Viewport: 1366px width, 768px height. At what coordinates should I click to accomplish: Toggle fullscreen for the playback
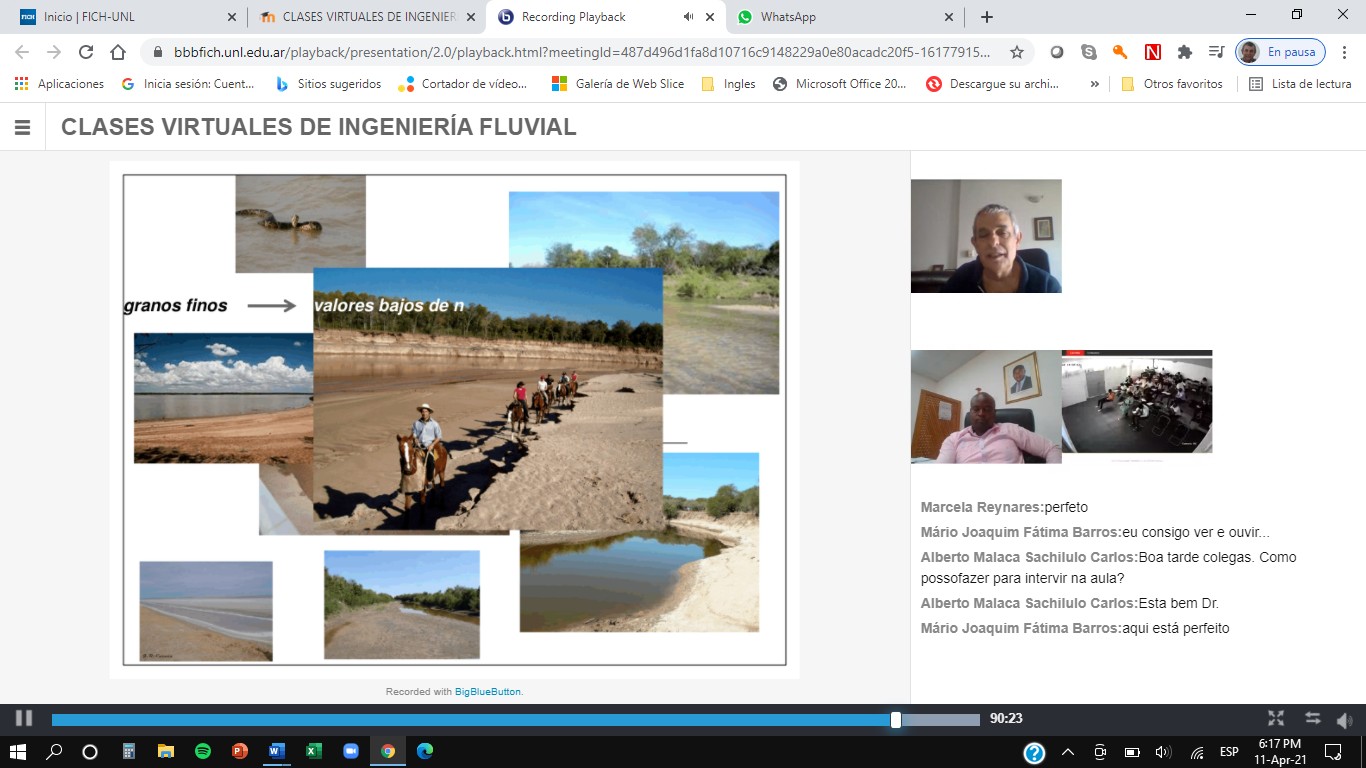tap(1276, 718)
